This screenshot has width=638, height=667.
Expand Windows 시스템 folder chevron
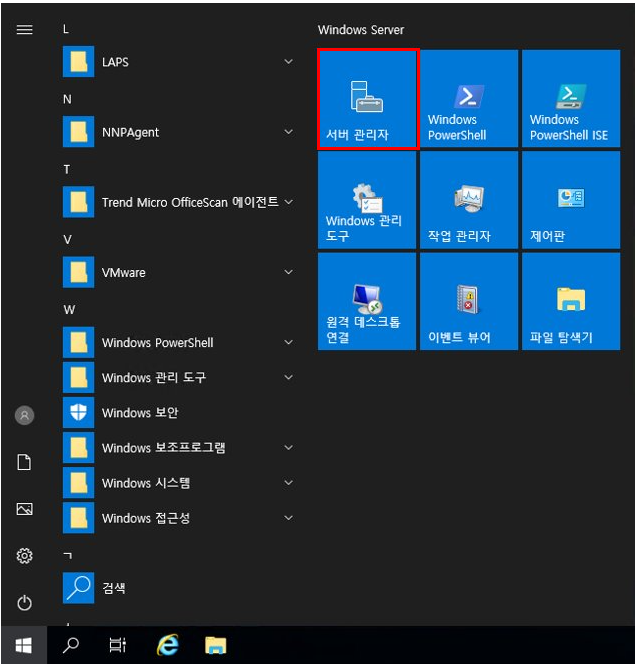[289, 483]
